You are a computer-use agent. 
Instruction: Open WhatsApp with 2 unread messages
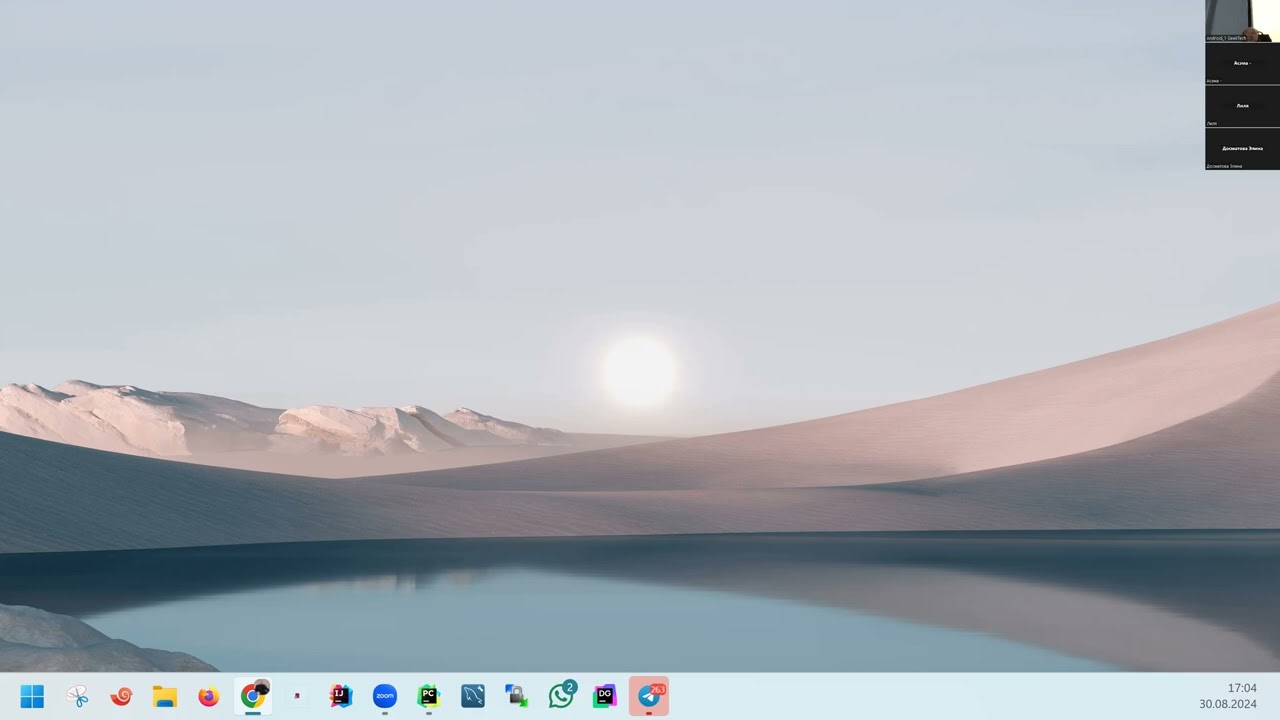[561, 697]
